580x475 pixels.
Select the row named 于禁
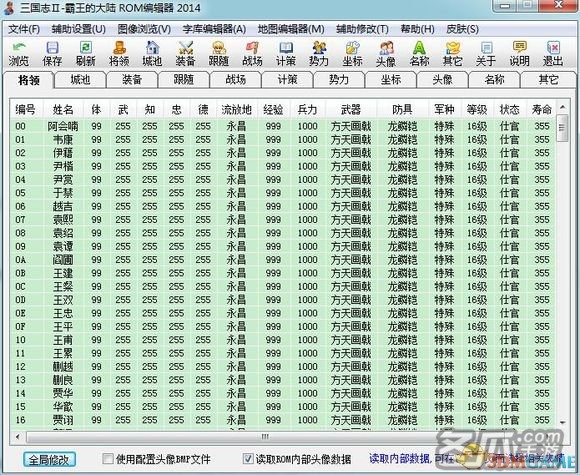point(282,193)
